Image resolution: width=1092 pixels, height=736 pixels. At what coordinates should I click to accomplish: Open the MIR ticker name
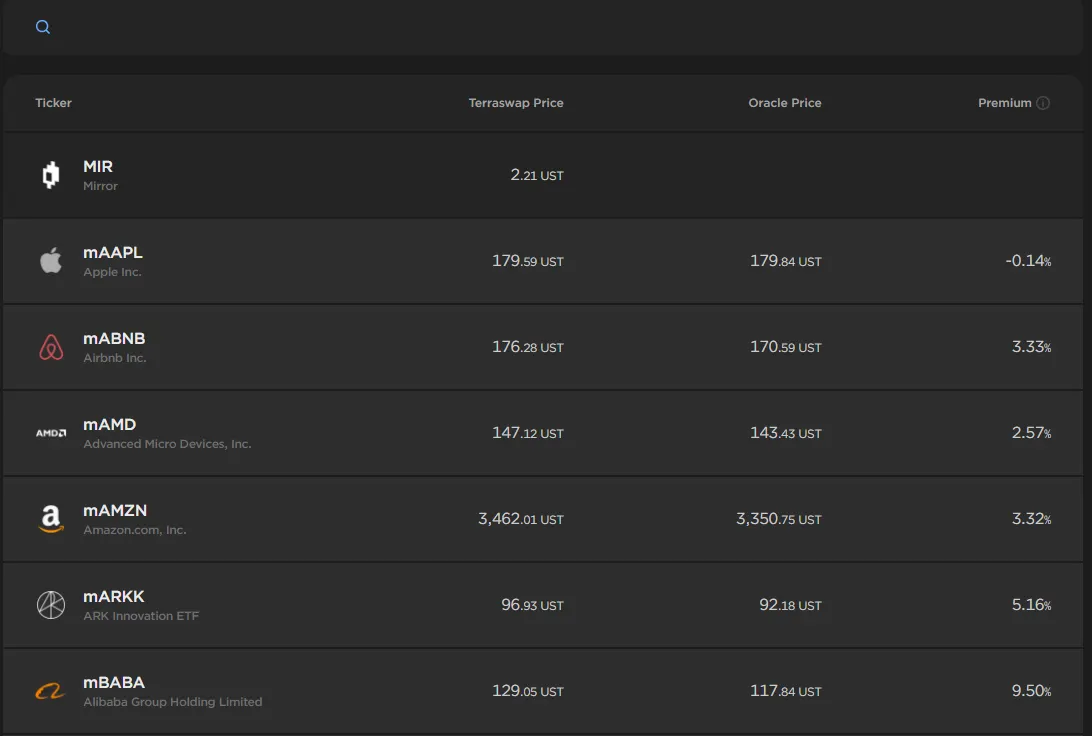98,166
